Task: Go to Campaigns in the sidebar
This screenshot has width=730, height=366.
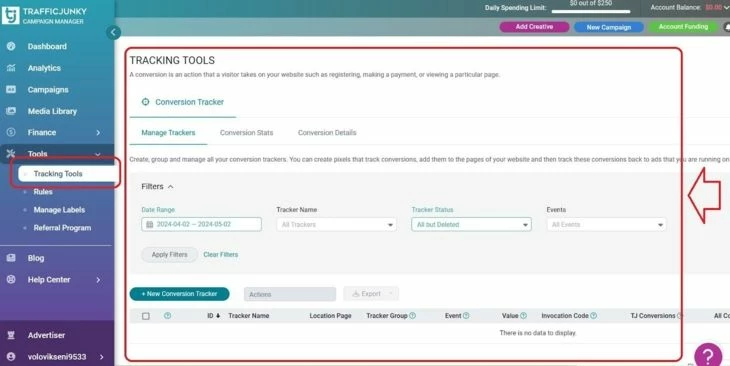Action: point(48,89)
